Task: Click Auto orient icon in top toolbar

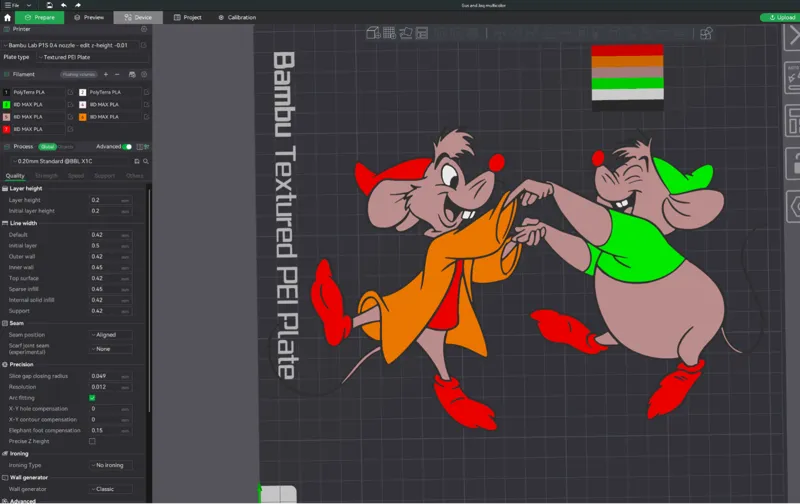Action: [x=406, y=33]
